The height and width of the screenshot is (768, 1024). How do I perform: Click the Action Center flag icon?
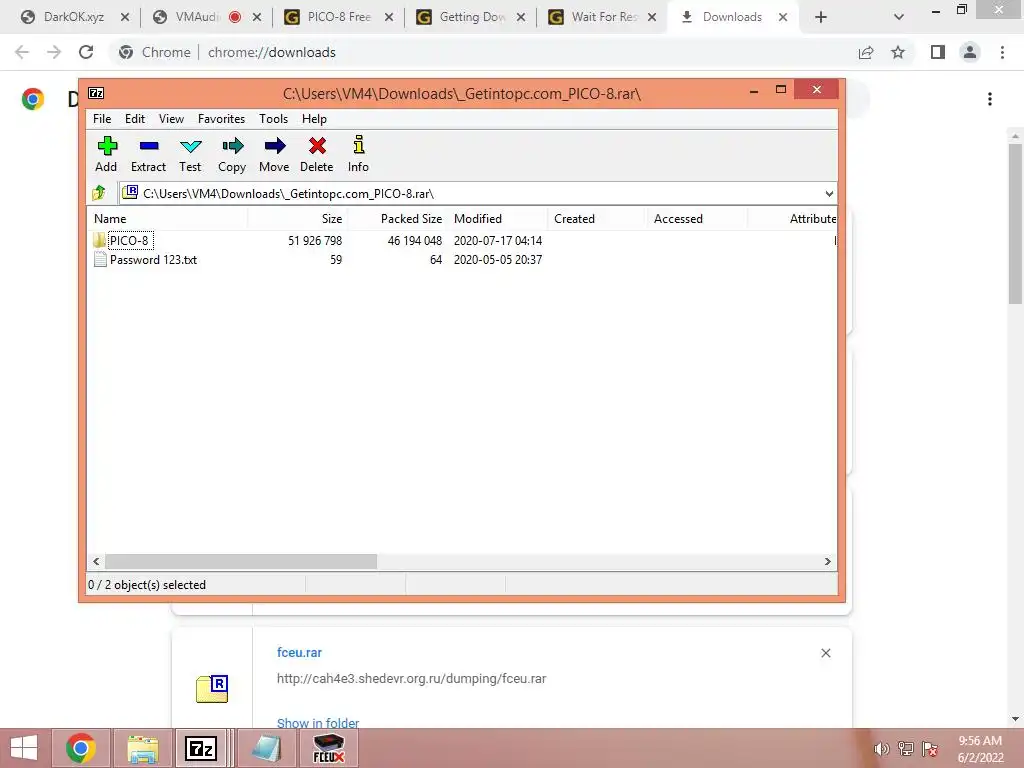[930, 748]
